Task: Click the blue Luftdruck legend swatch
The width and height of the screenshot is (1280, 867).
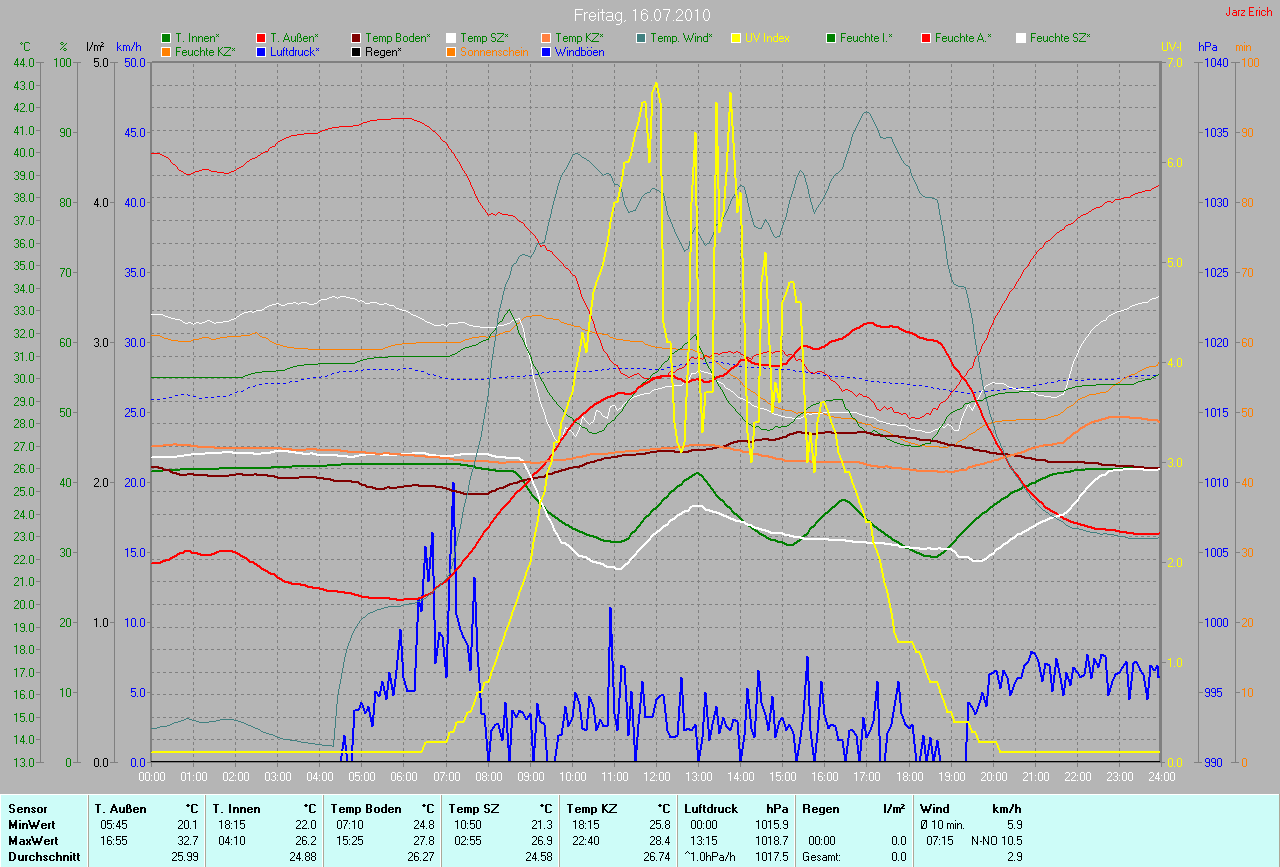Action: tap(262, 51)
